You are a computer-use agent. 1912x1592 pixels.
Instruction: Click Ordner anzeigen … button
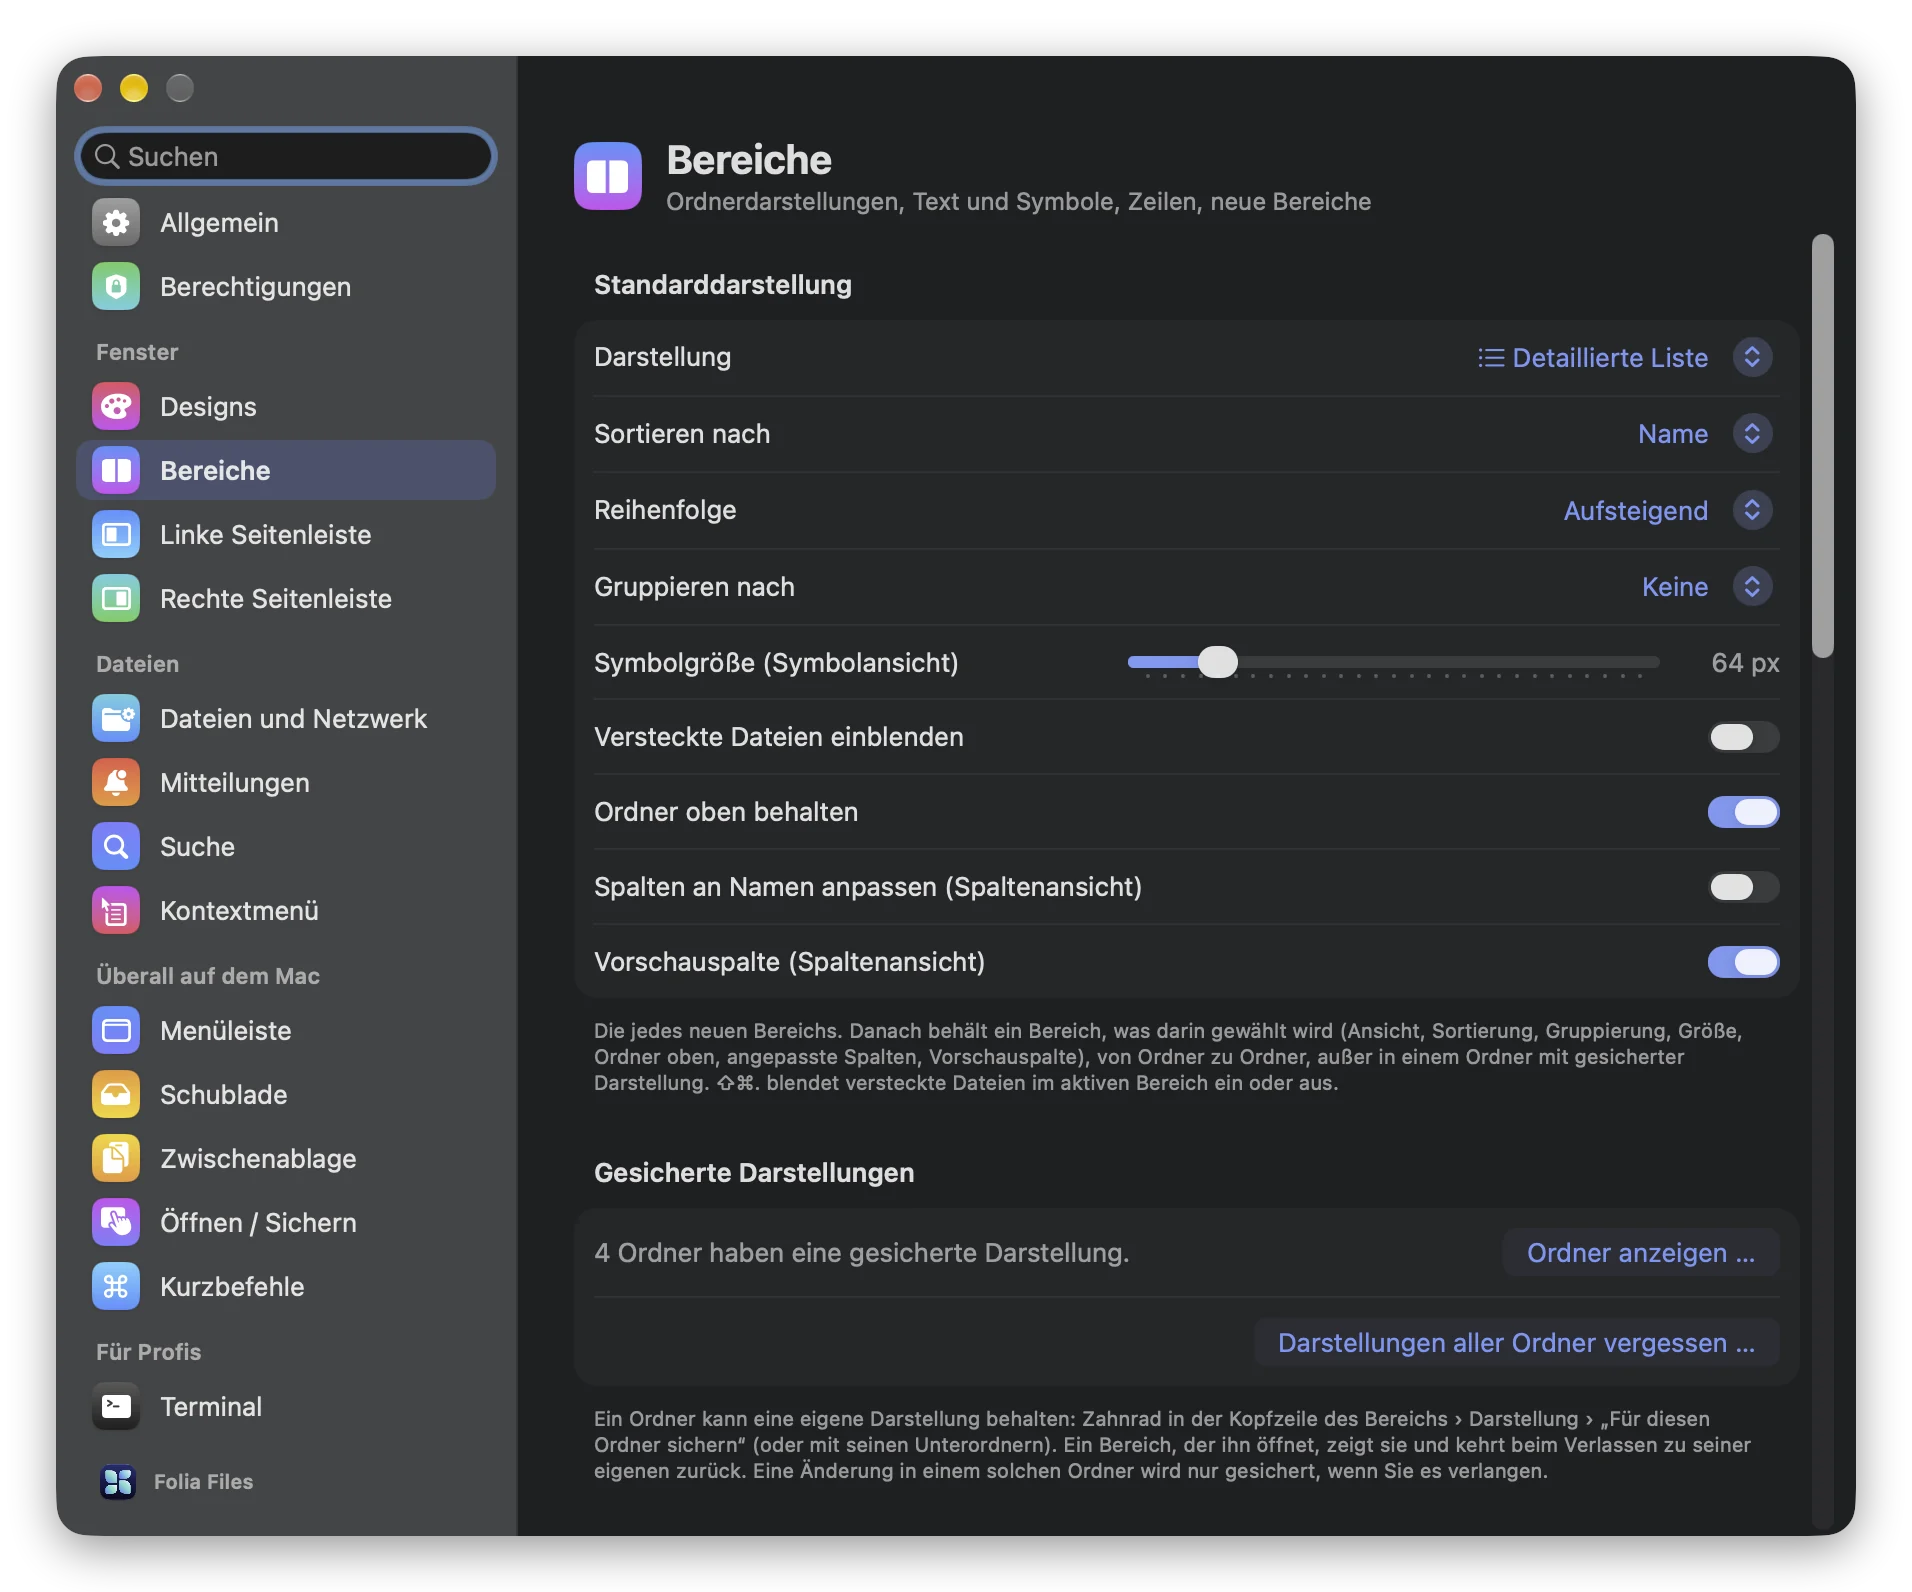coord(1640,1253)
